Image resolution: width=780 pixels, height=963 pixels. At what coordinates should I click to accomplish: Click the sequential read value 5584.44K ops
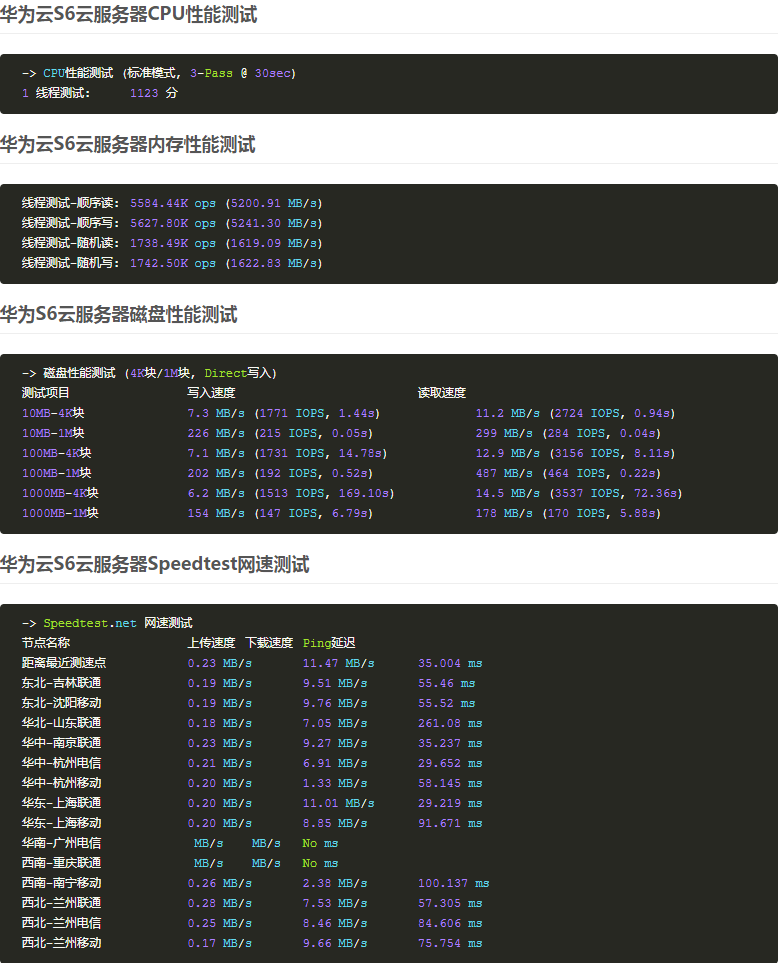coord(173,203)
